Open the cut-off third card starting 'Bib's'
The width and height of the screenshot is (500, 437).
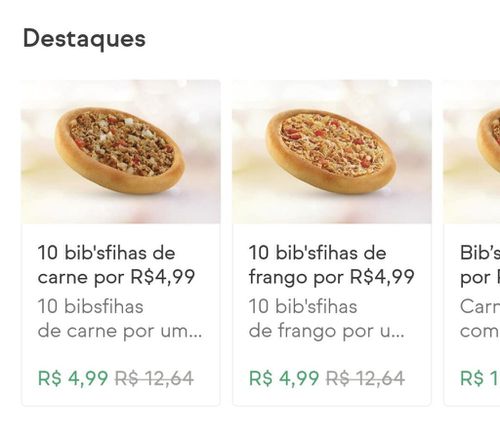coord(472,243)
